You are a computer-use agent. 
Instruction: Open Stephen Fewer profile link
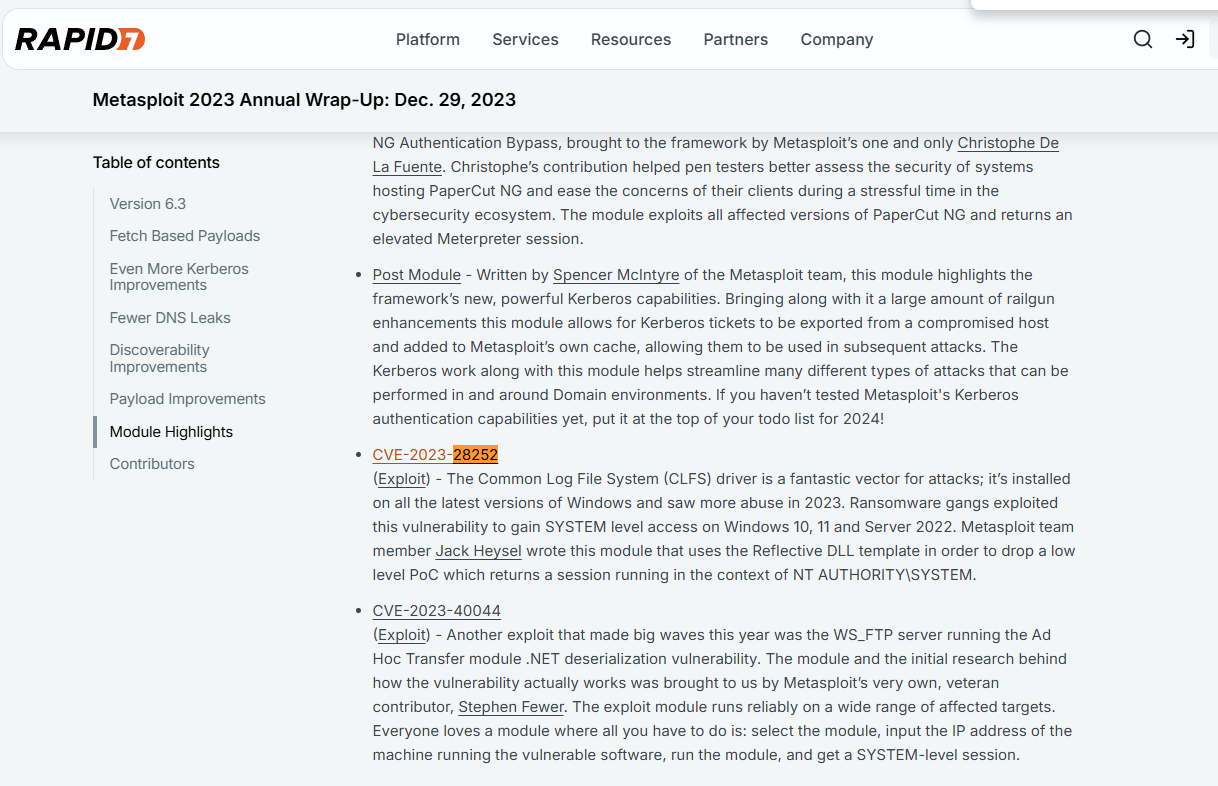point(512,707)
